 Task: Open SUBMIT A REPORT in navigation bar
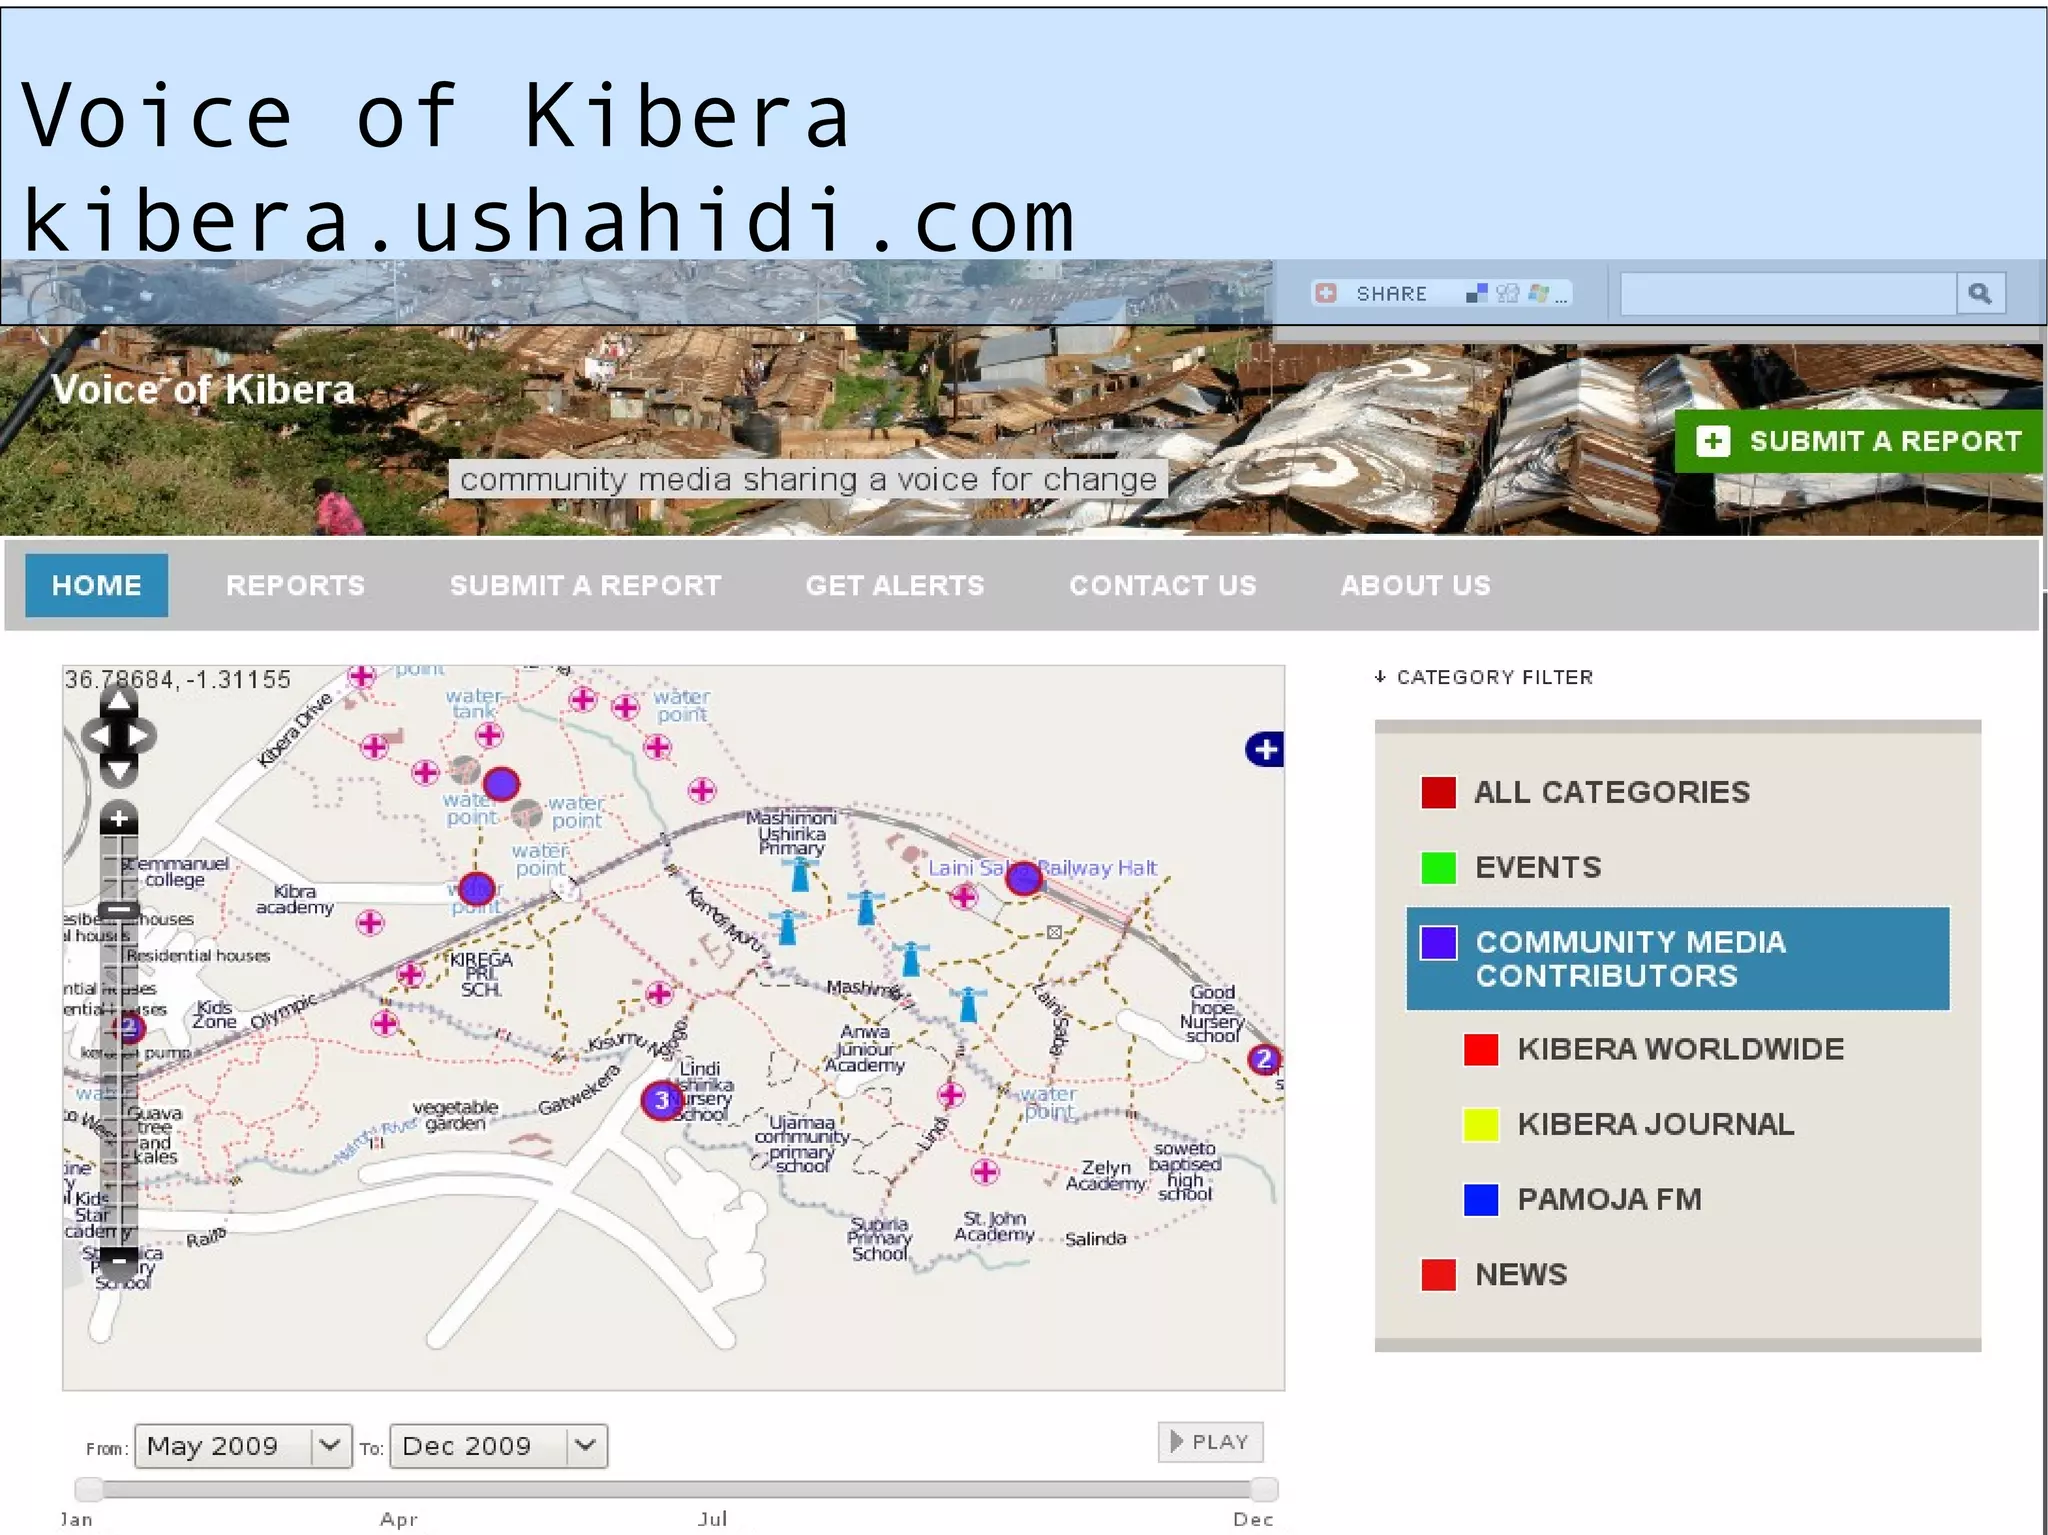(x=585, y=585)
